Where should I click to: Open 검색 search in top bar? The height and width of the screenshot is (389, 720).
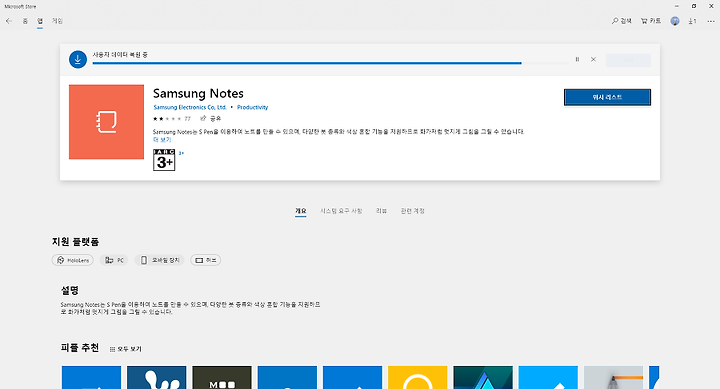(622, 21)
